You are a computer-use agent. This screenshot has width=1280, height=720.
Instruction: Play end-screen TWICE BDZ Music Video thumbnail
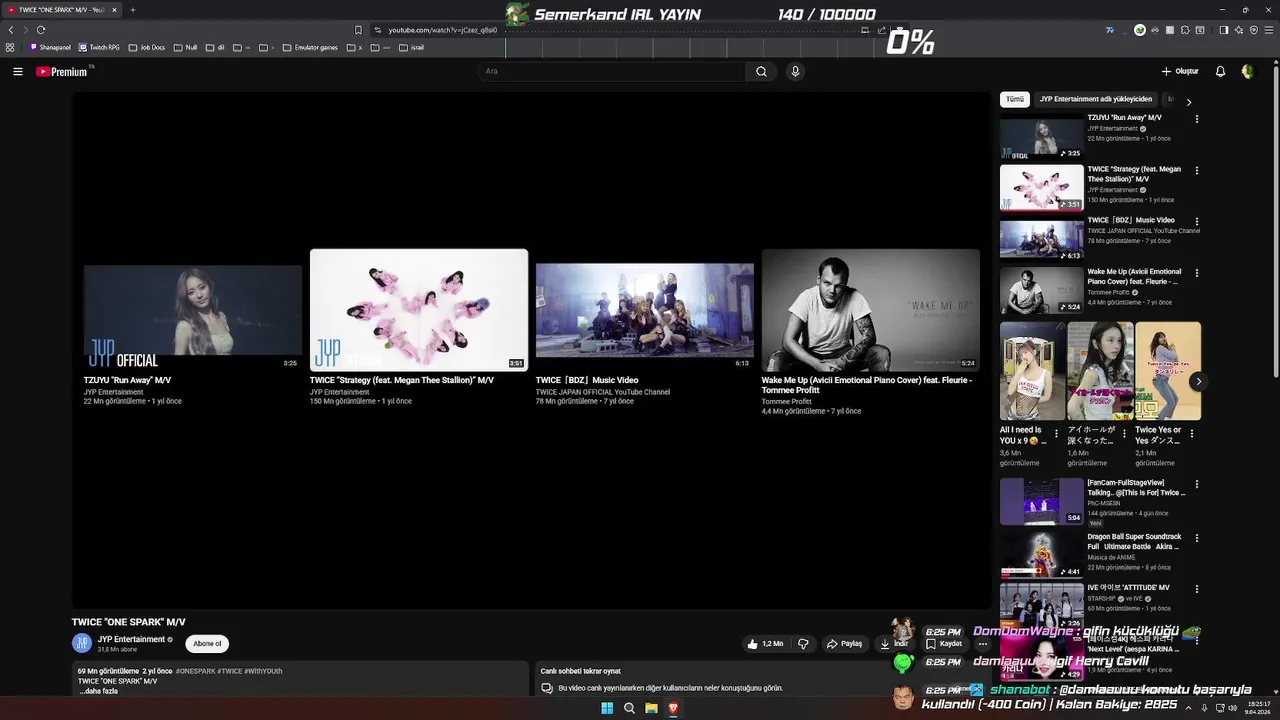tap(645, 310)
